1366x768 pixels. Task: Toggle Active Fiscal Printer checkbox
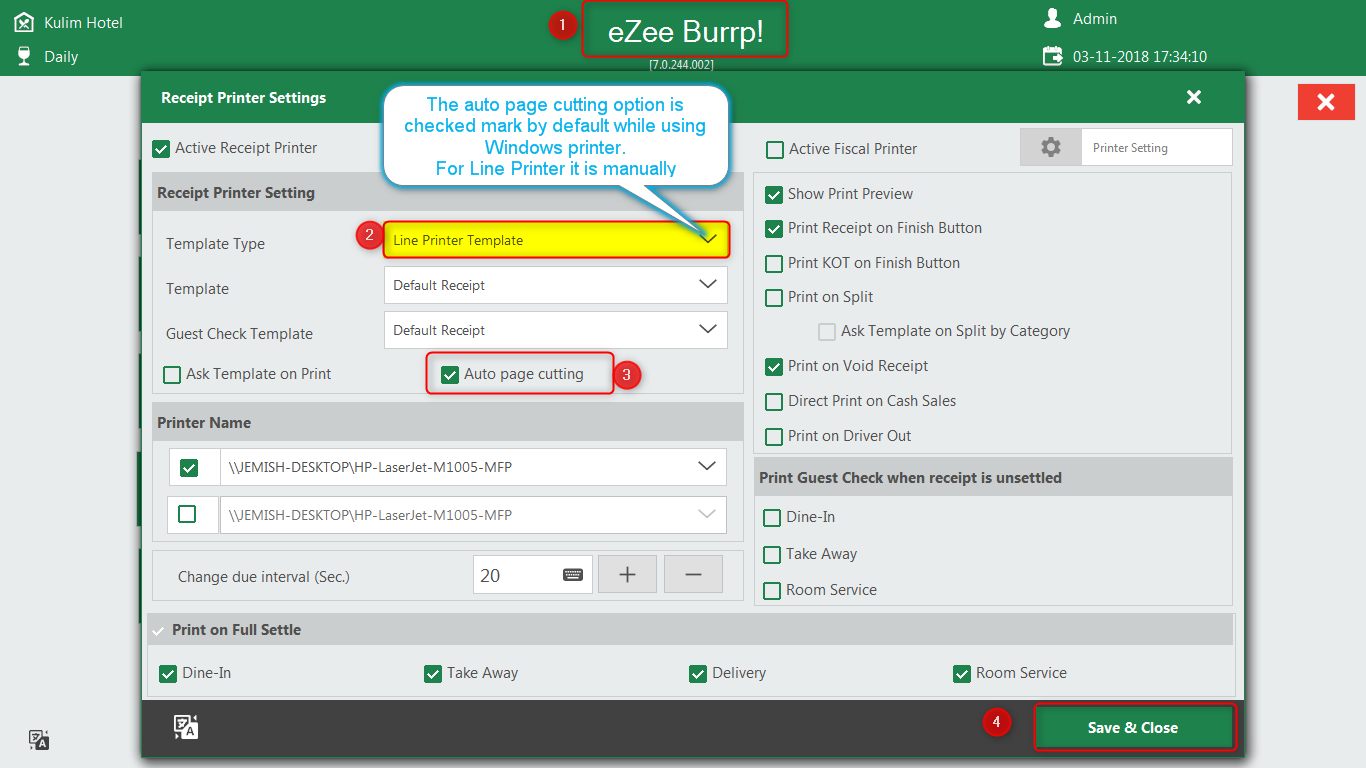774,150
